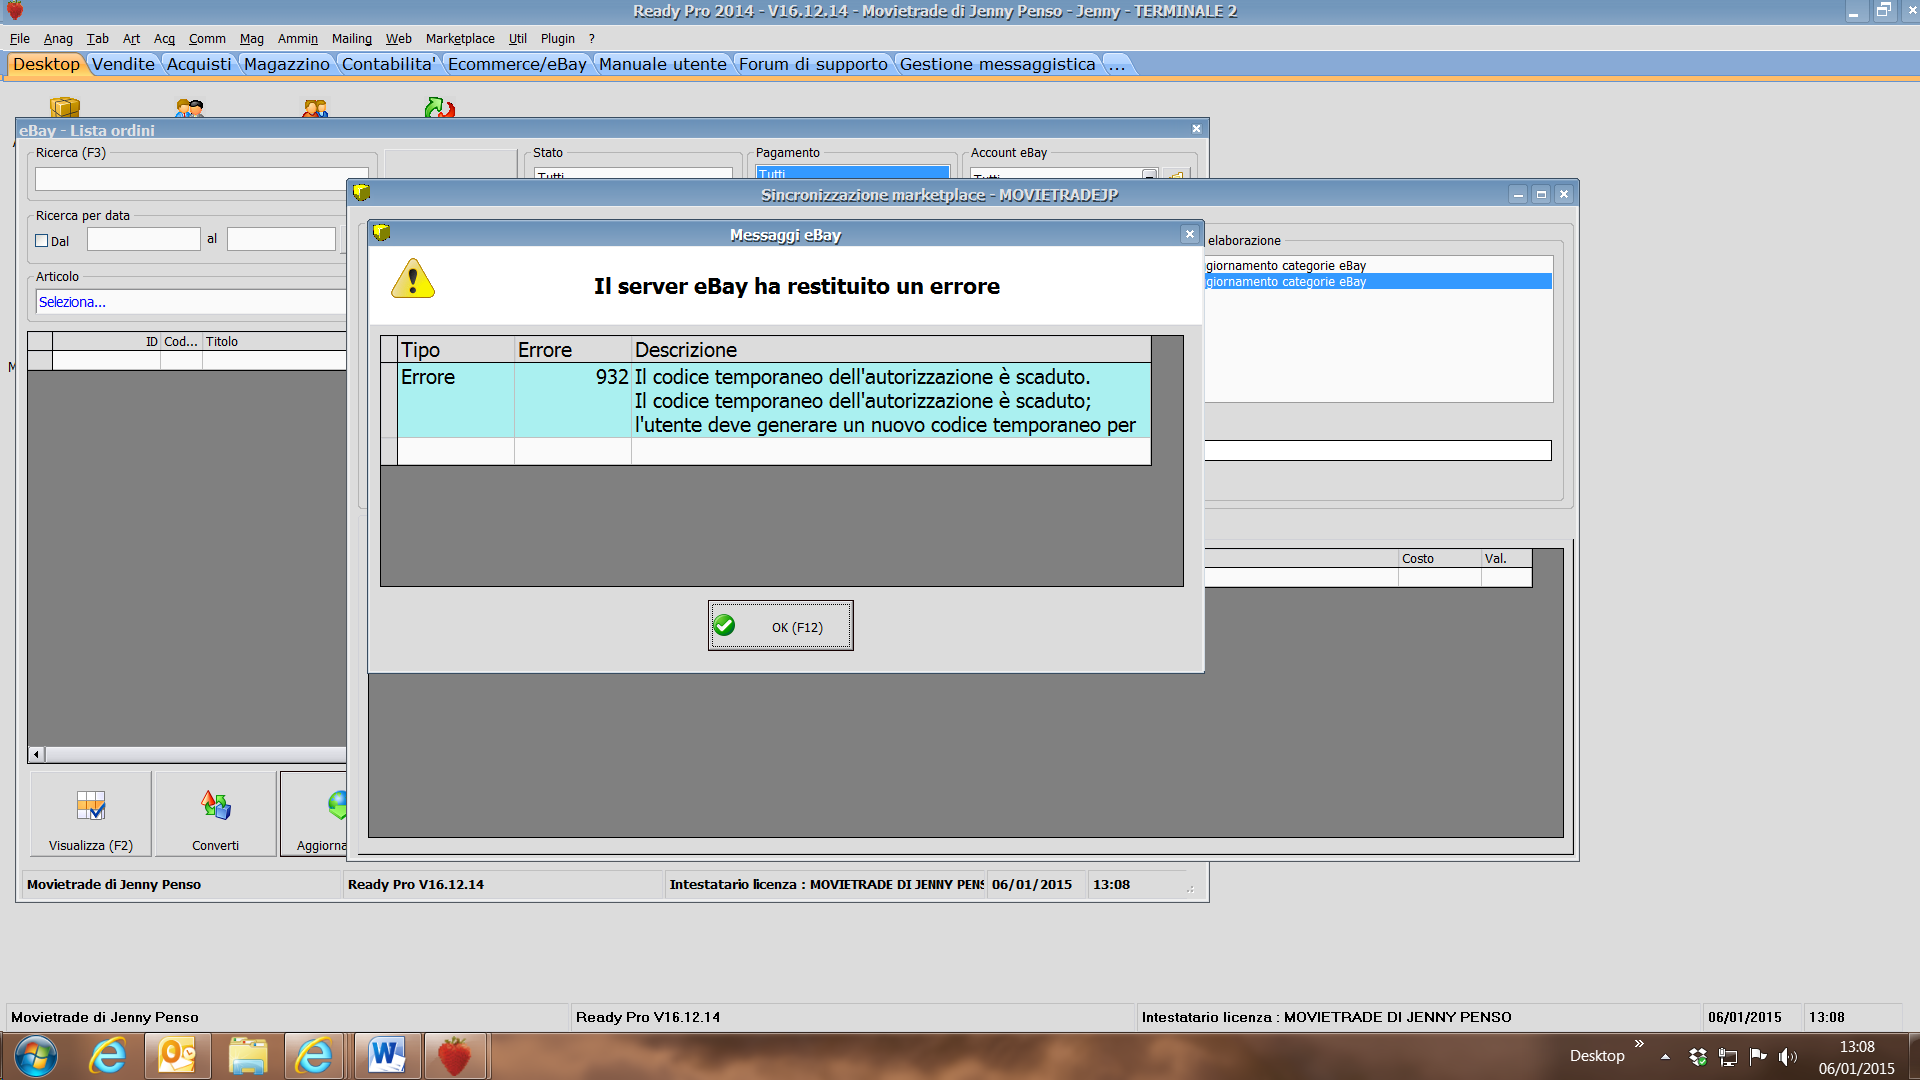Click the yellow box desktop shortcut icon
Image resolution: width=1920 pixels, height=1080 pixels.
click(65, 107)
